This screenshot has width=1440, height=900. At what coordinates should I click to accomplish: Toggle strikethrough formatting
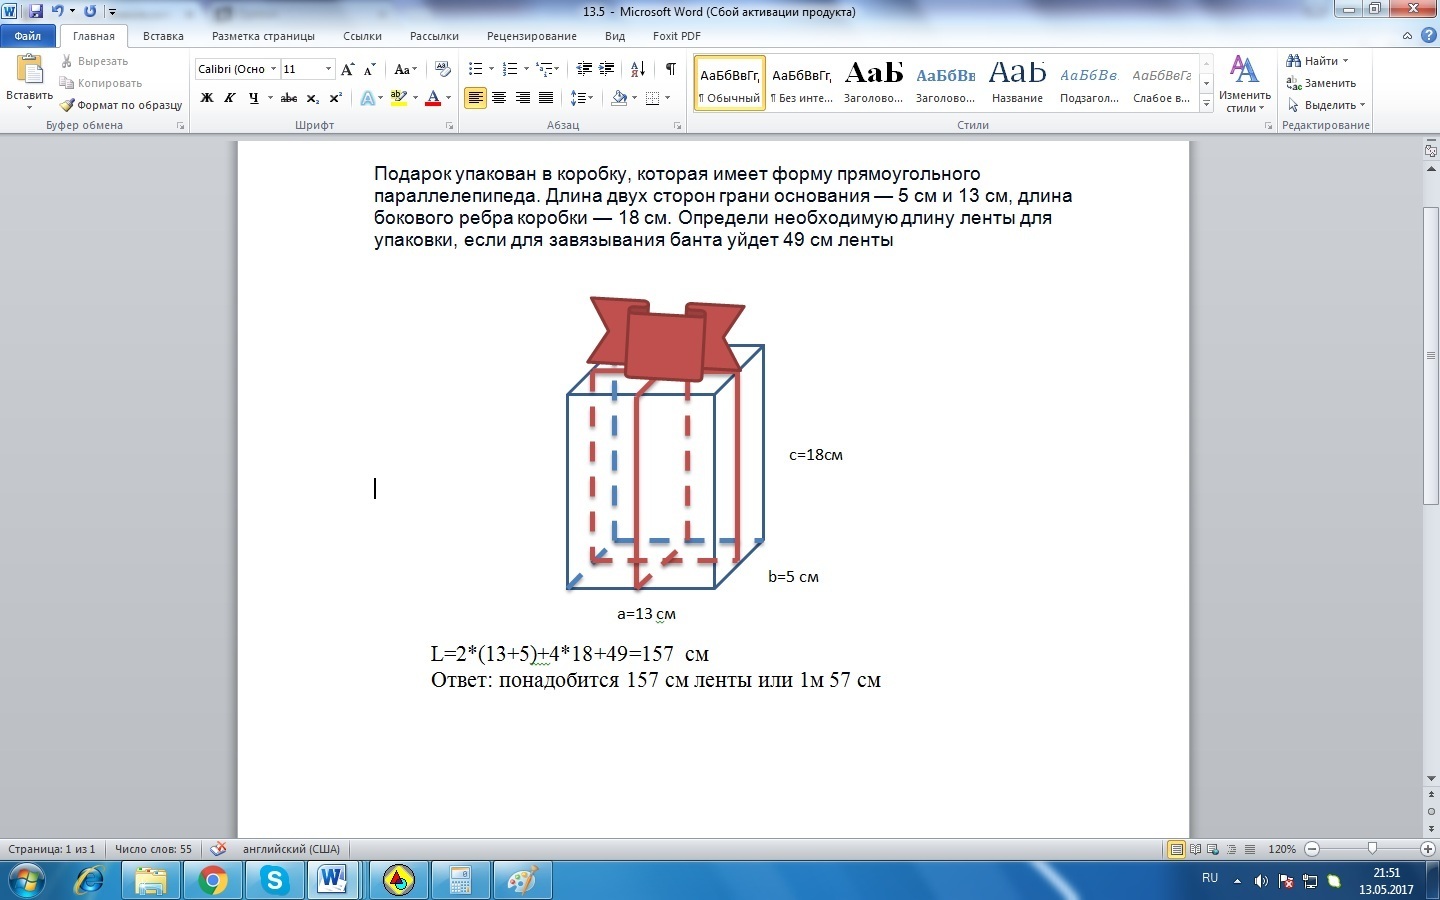pyautogui.click(x=289, y=98)
